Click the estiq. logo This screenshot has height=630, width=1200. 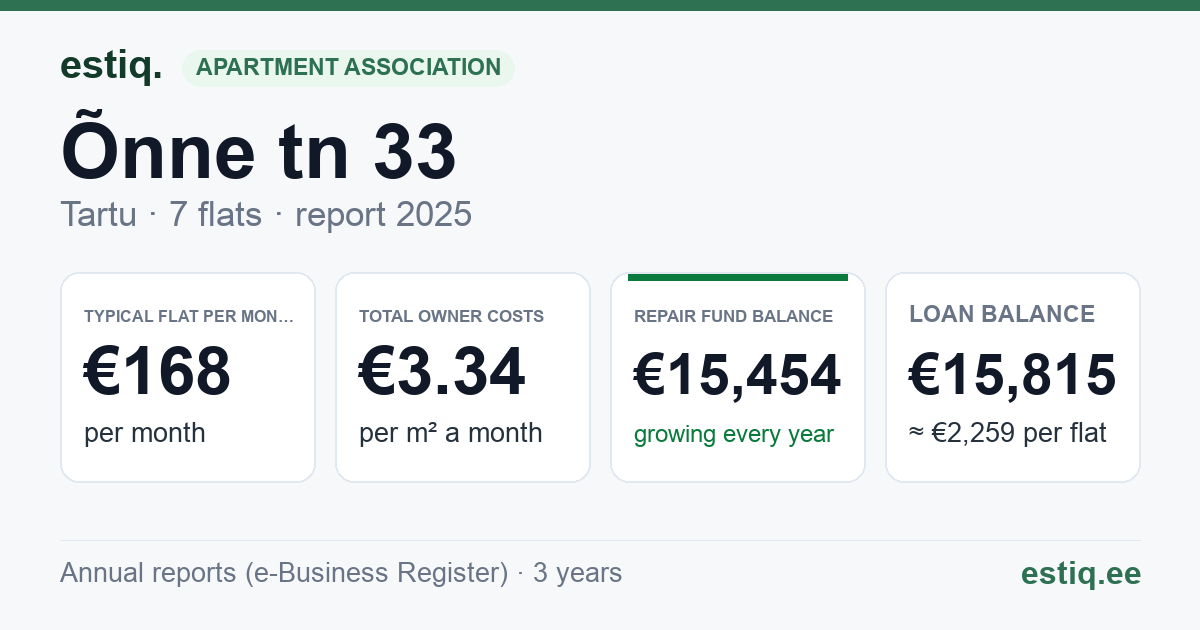(111, 66)
